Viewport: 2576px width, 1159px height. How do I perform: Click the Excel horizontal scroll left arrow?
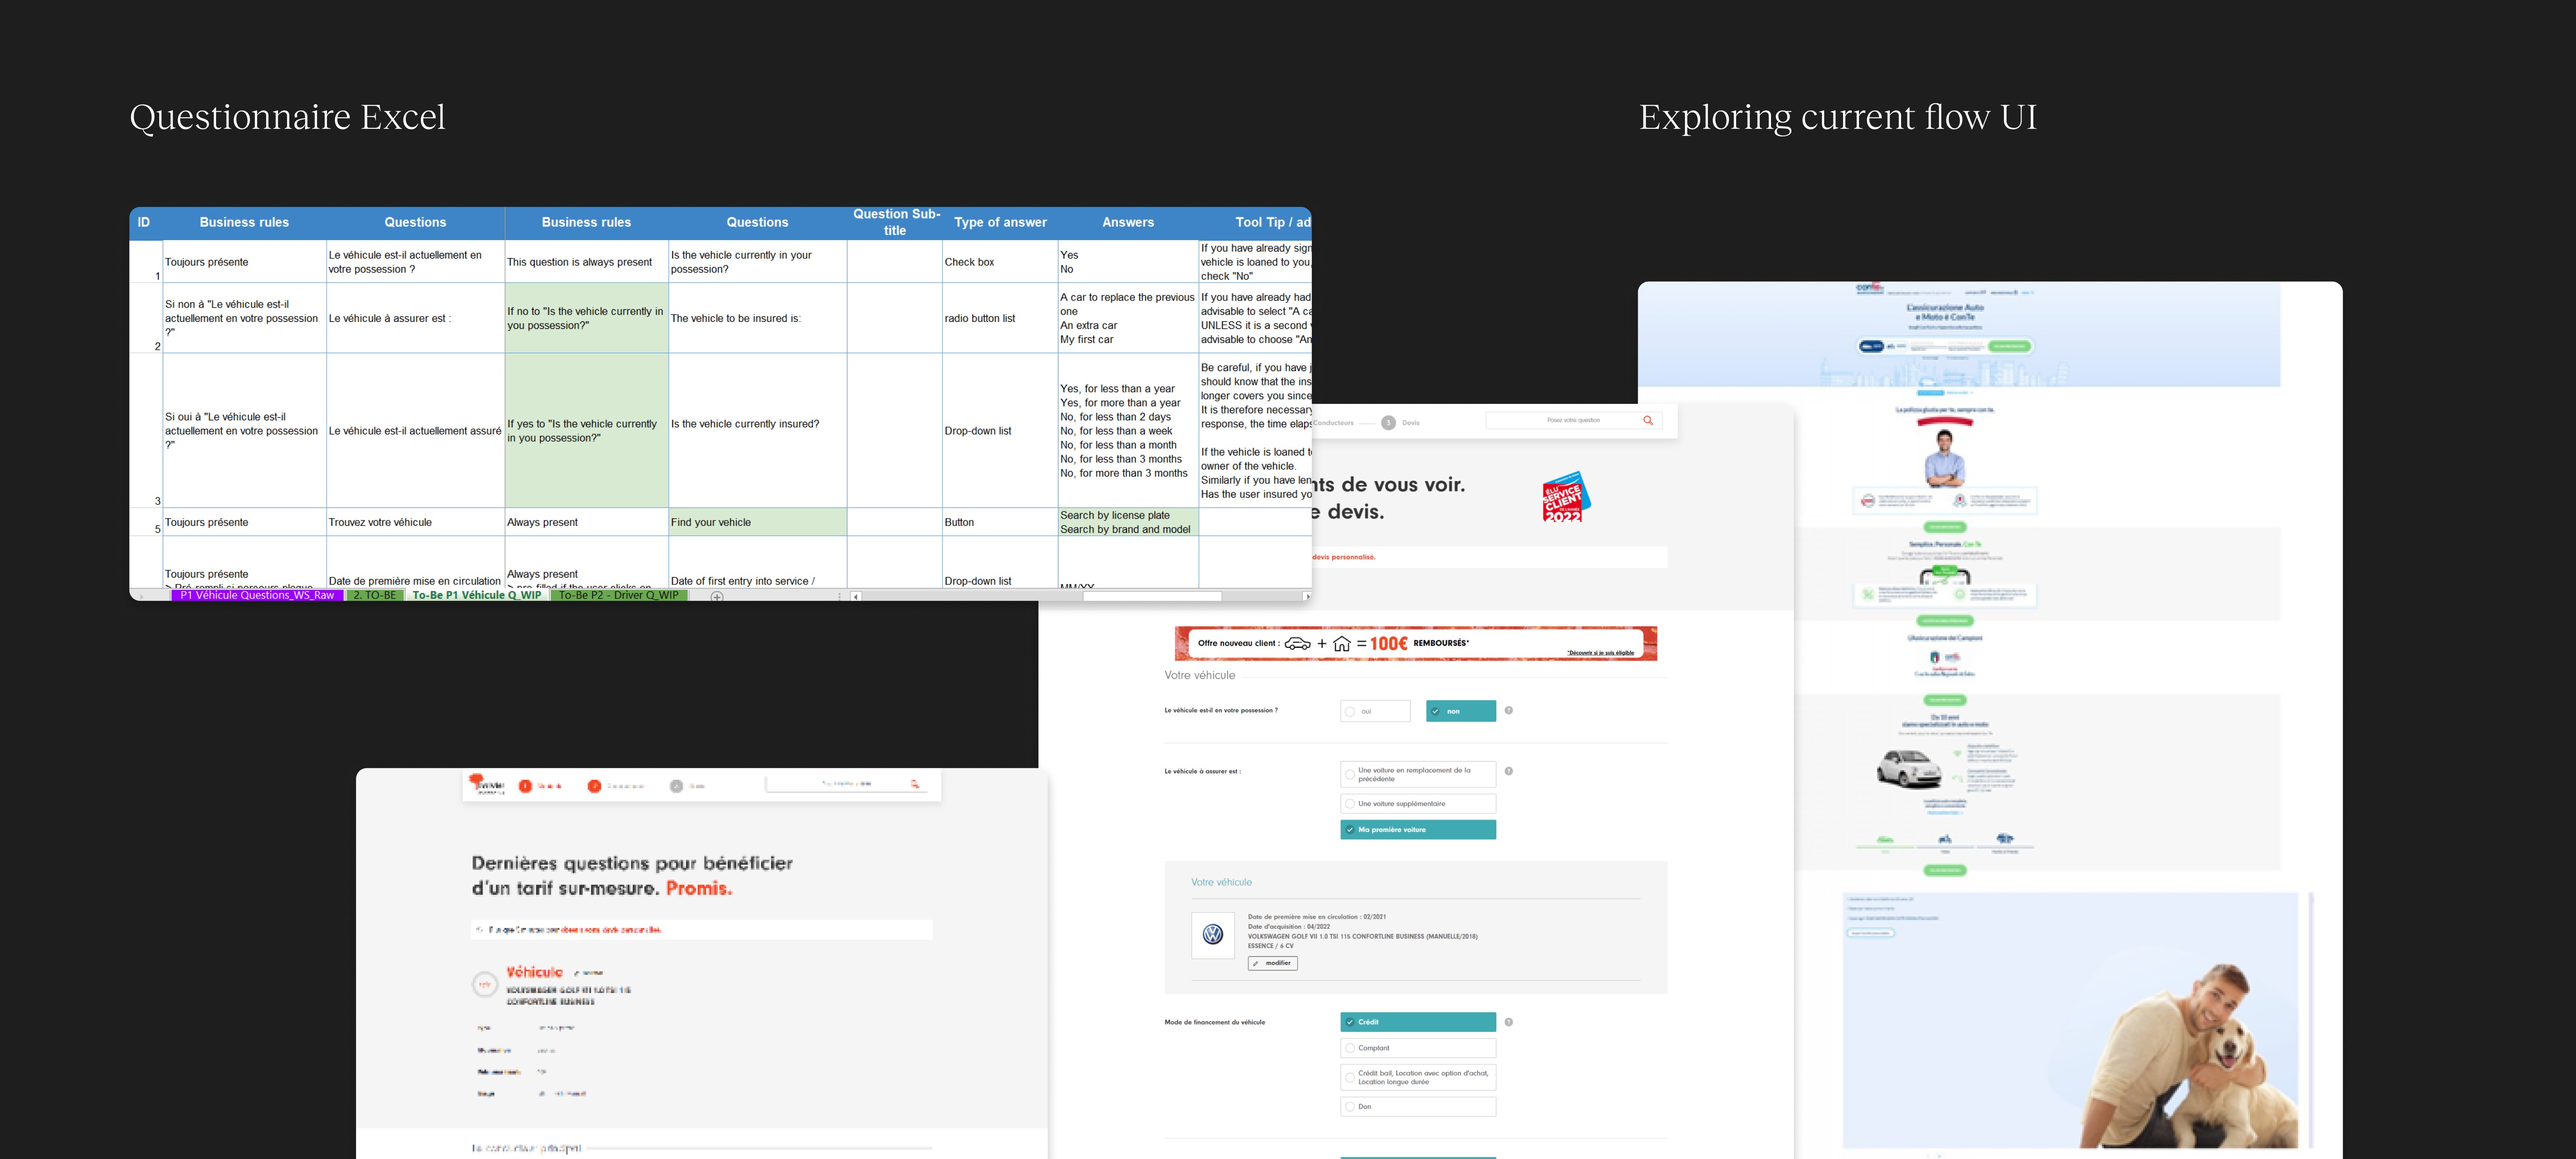coord(856,596)
